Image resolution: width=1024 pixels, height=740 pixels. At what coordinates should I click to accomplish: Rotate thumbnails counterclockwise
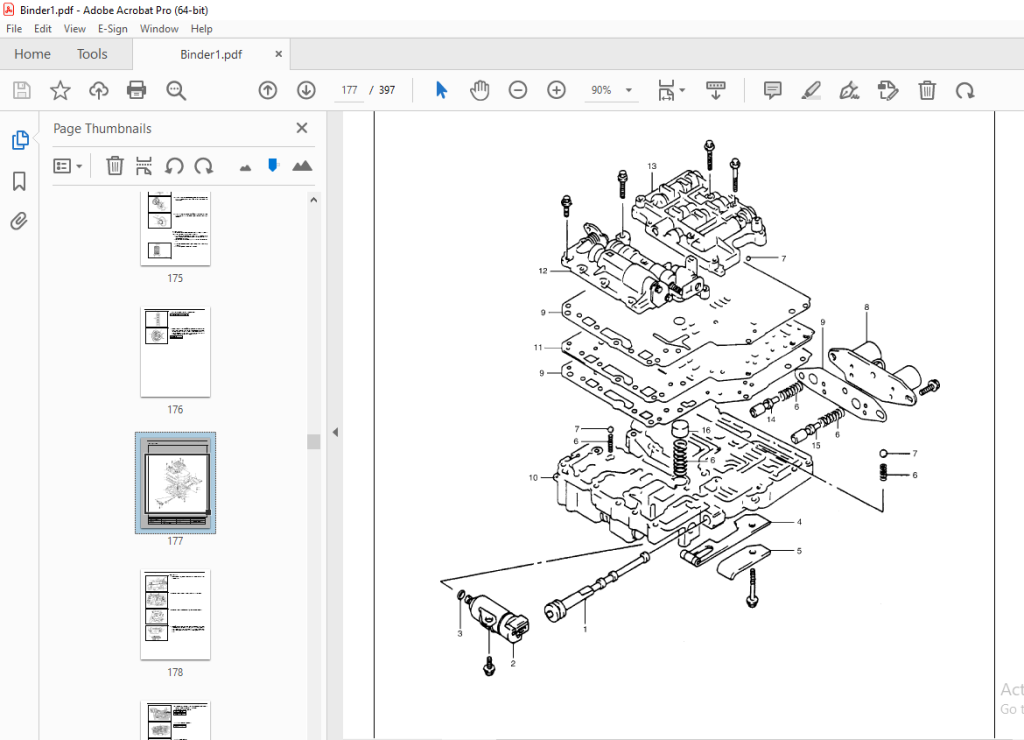(174, 166)
